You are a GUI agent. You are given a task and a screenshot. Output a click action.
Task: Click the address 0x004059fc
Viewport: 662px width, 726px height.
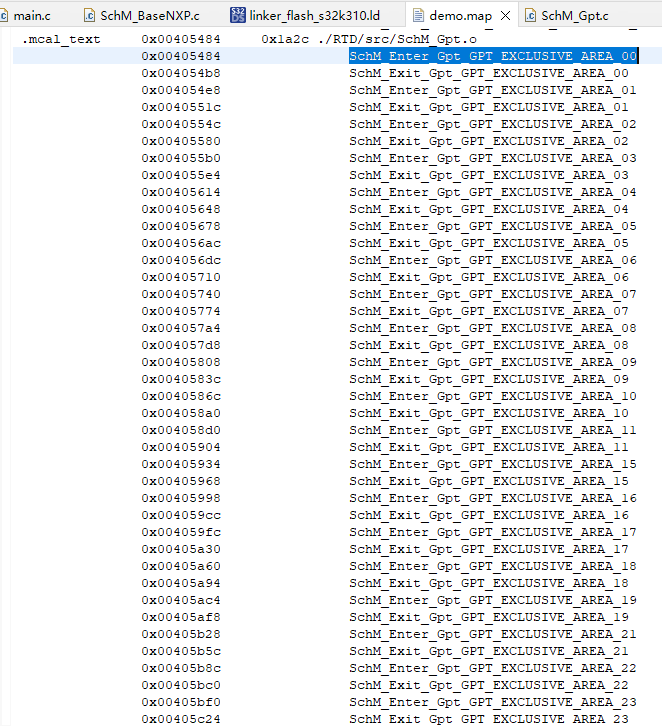pos(181,532)
